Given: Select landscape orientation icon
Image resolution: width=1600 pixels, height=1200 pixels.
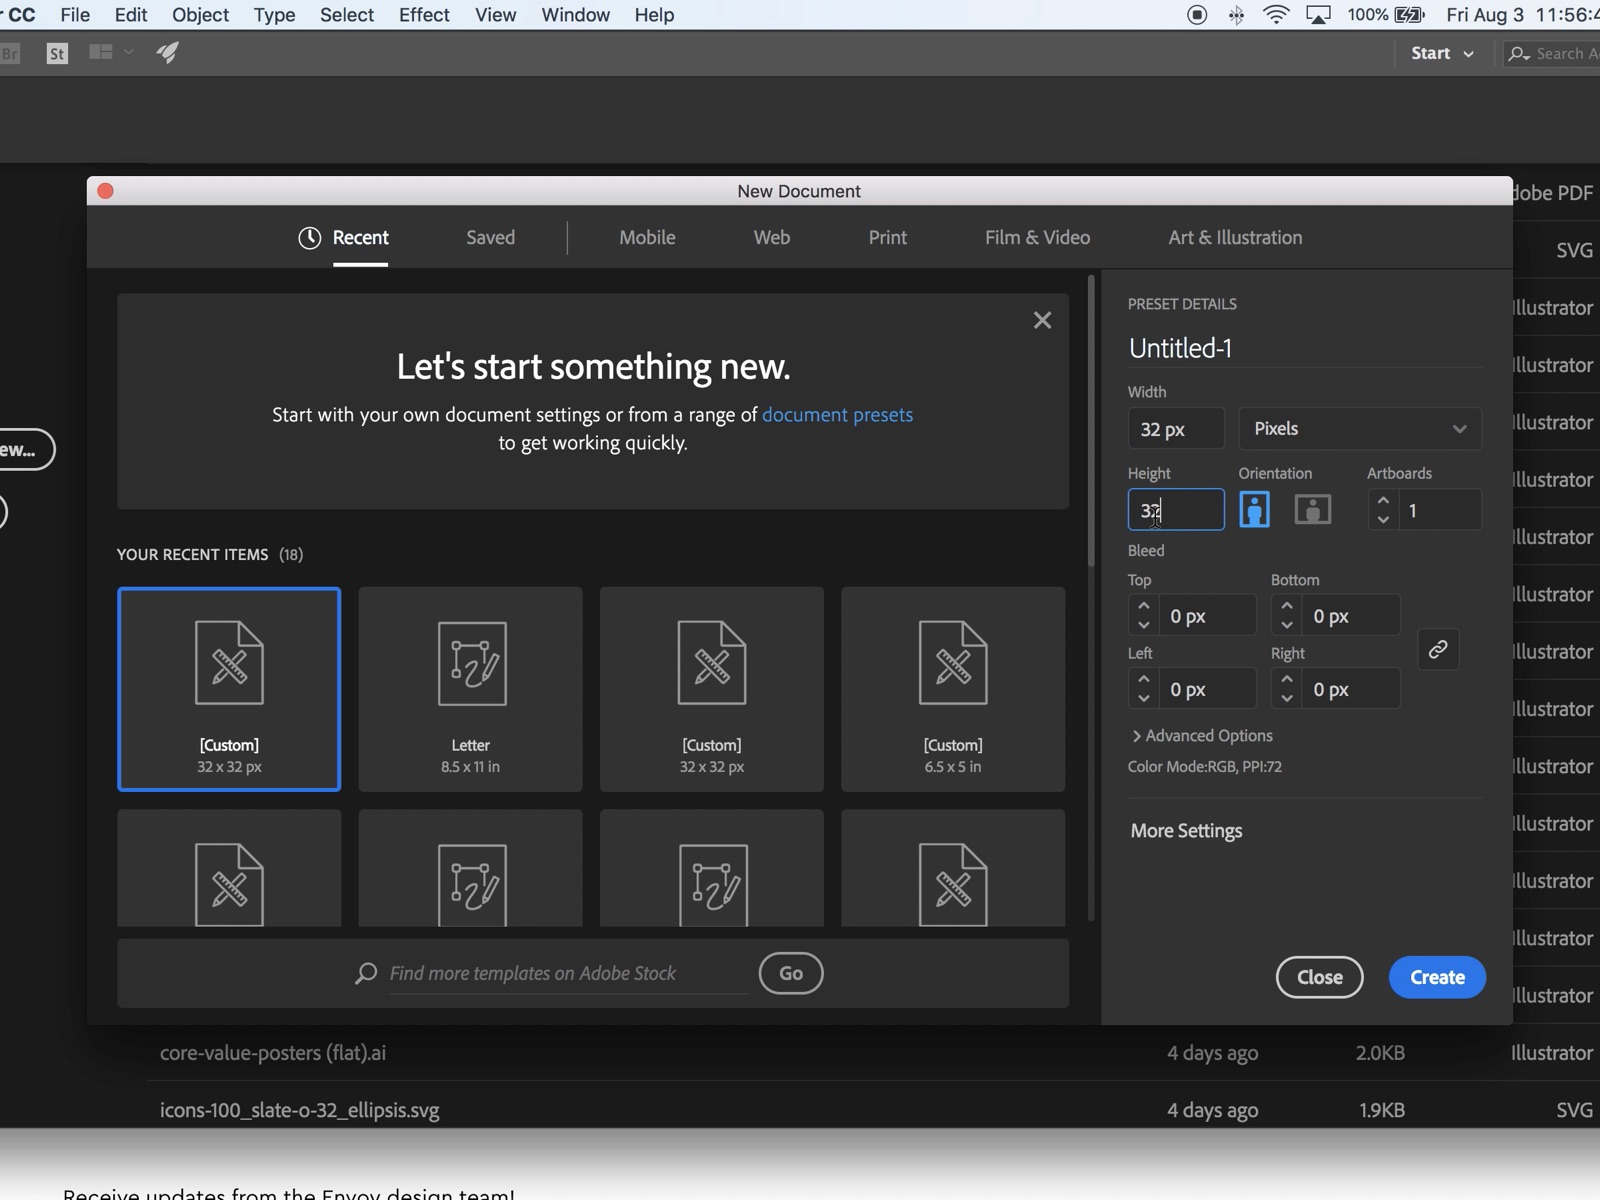Looking at the screenshot, I should point(1312,510).
